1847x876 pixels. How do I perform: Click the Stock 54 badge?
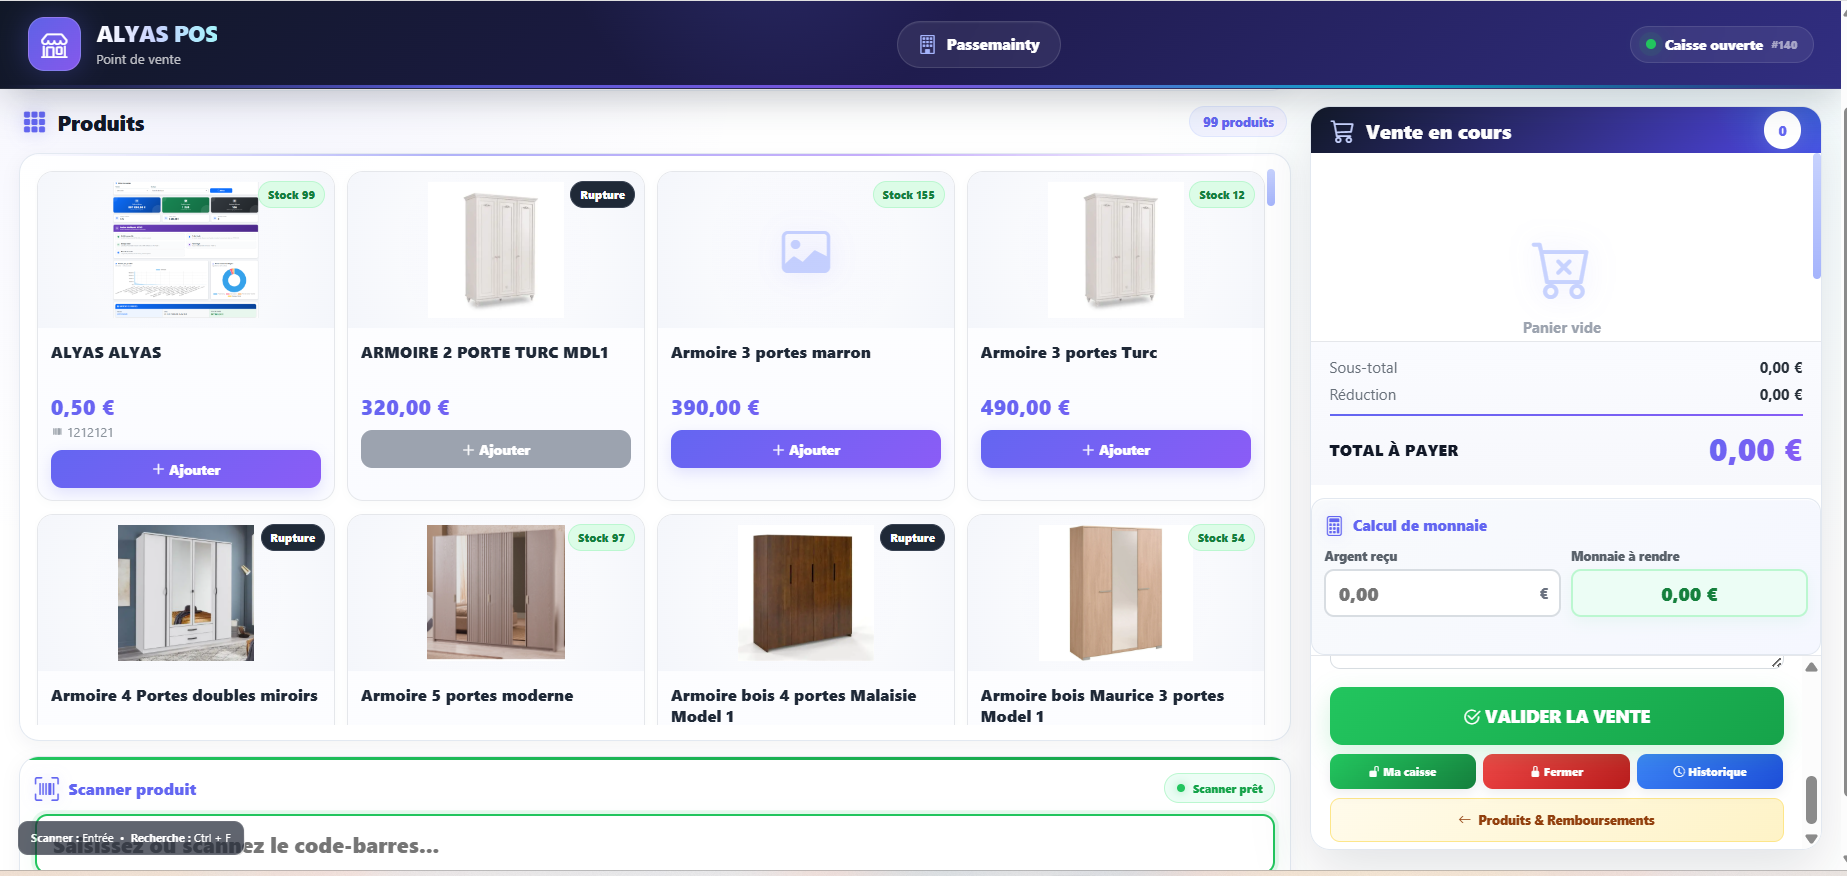1221,538
